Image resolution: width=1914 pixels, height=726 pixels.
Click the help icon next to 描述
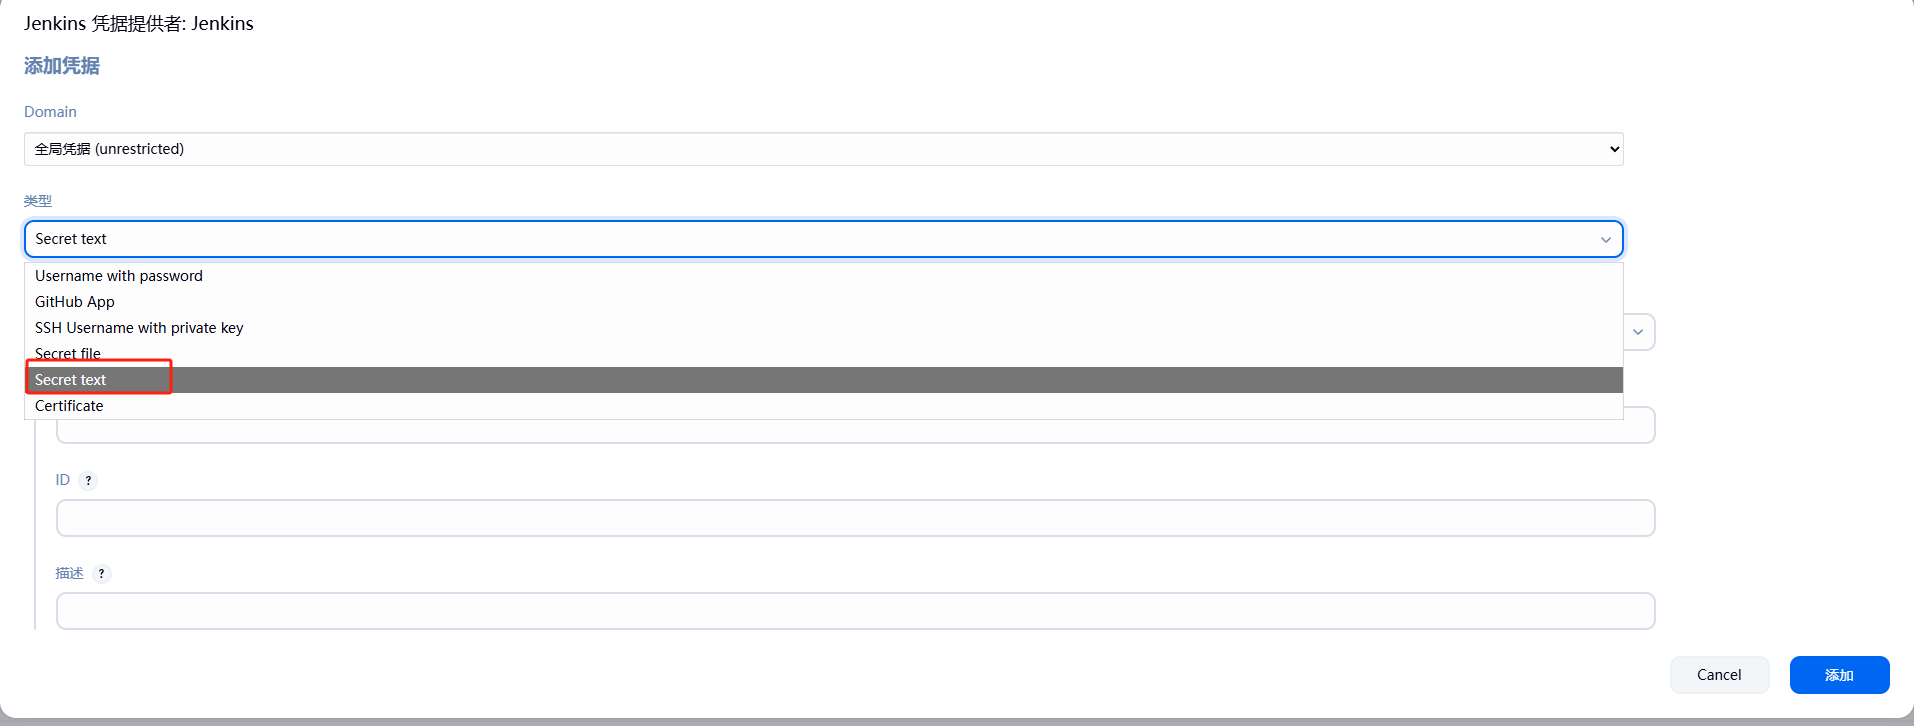point(101,573)
